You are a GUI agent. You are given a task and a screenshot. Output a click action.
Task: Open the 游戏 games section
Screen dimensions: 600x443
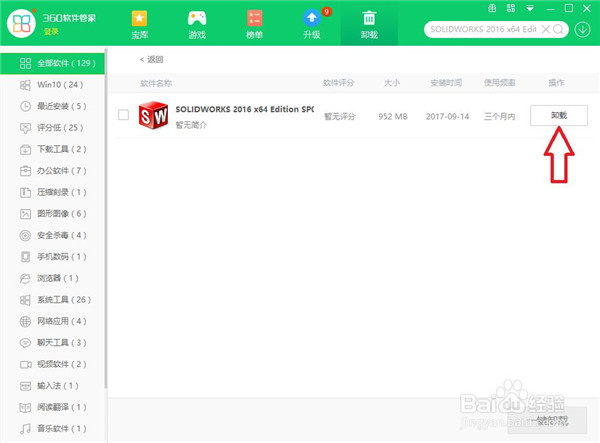pyautogui.click(x=197, y=24)
